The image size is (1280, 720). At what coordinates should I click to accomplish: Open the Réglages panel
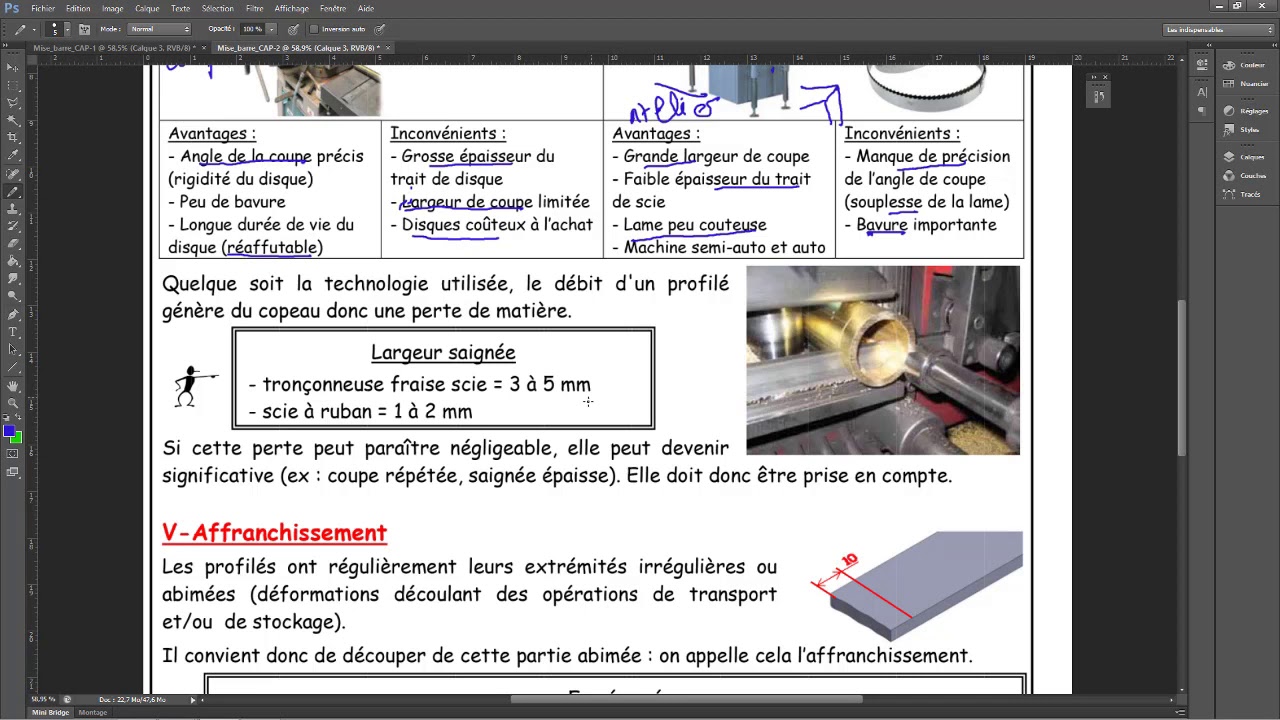(x=1241, y=111)
